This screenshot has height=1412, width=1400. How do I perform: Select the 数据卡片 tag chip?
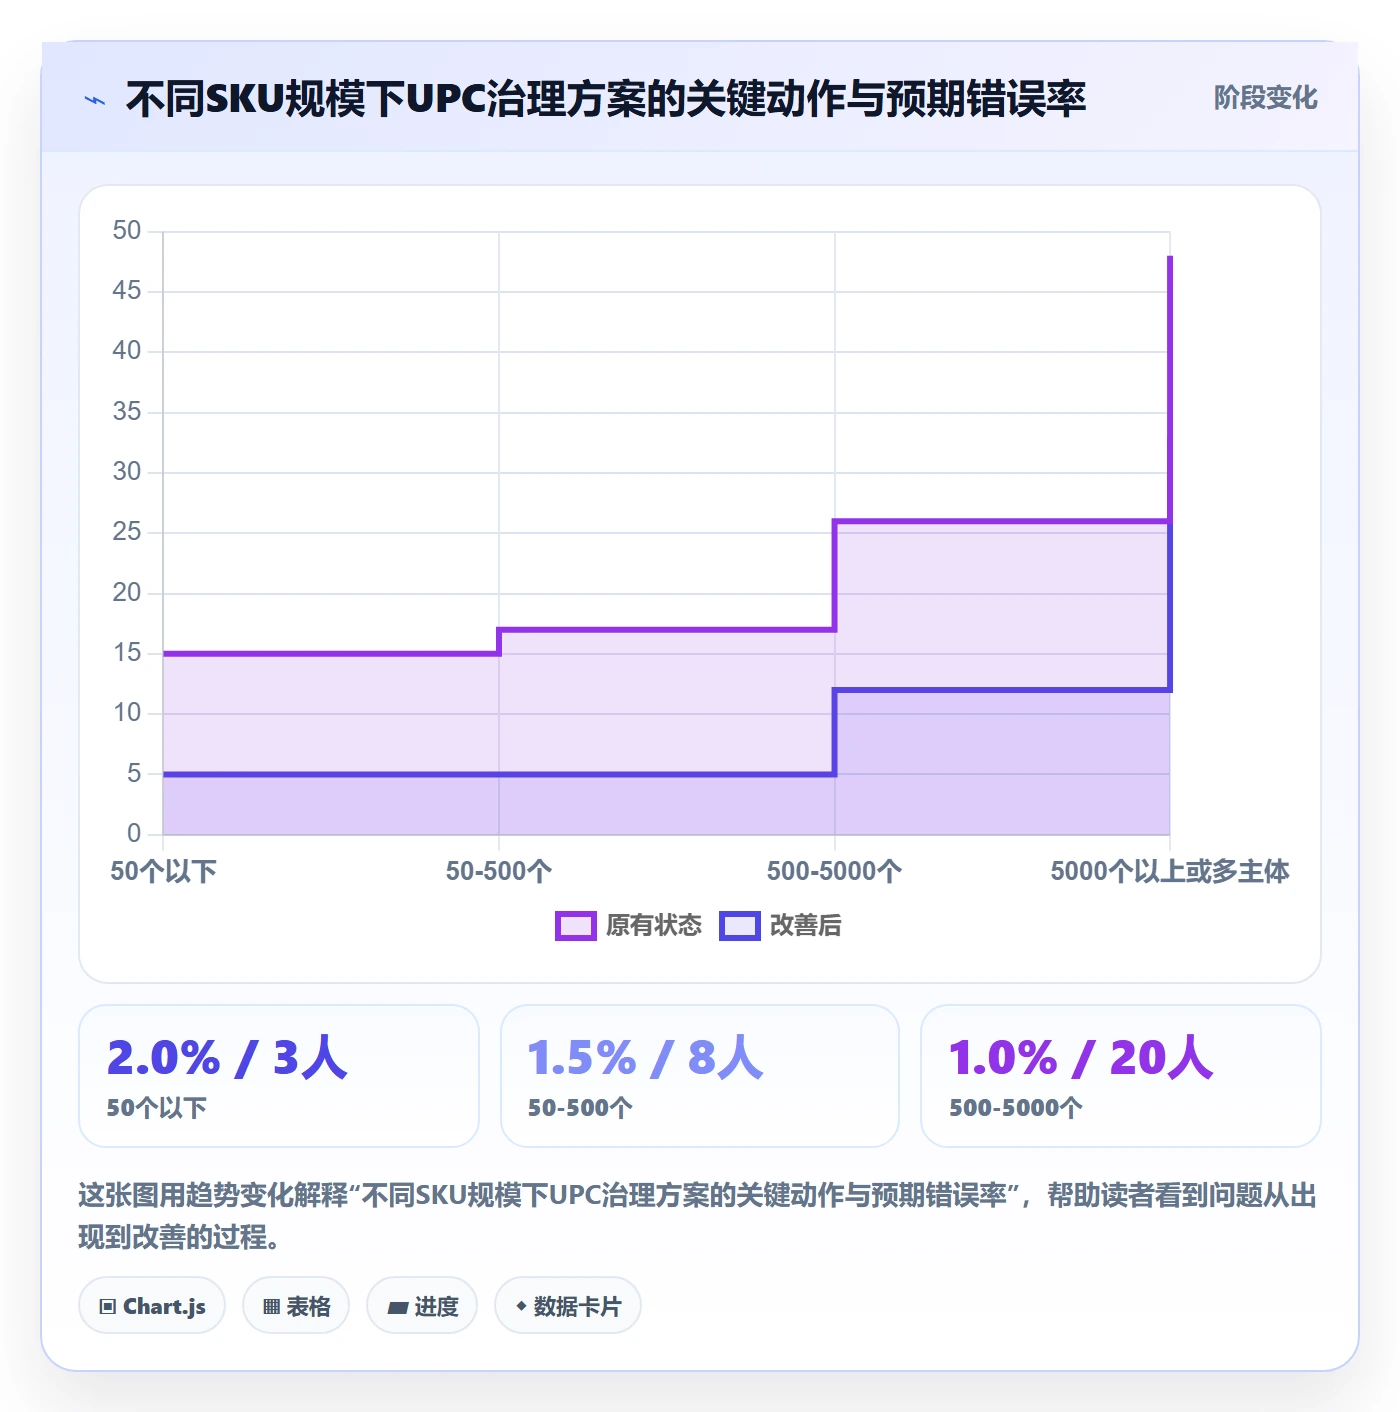point(568,1306)
